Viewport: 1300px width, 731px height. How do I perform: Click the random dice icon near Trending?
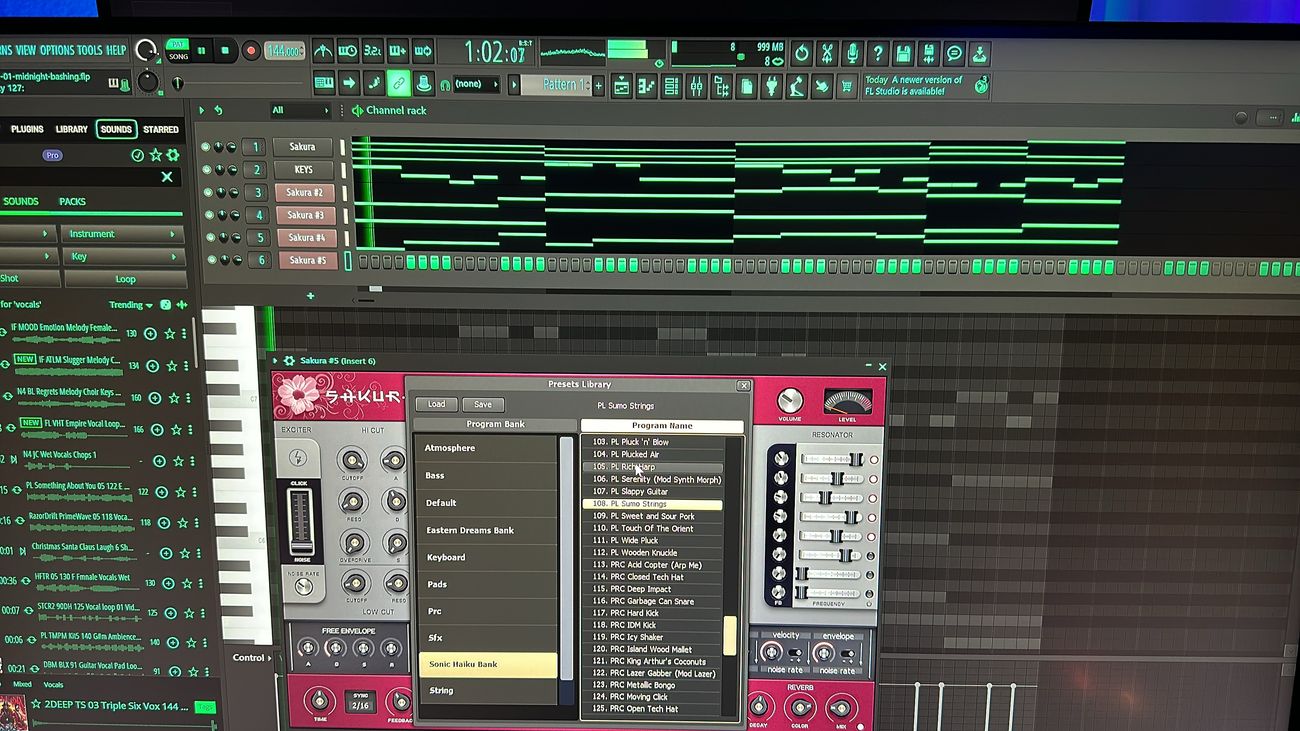(x=166, y=305)
